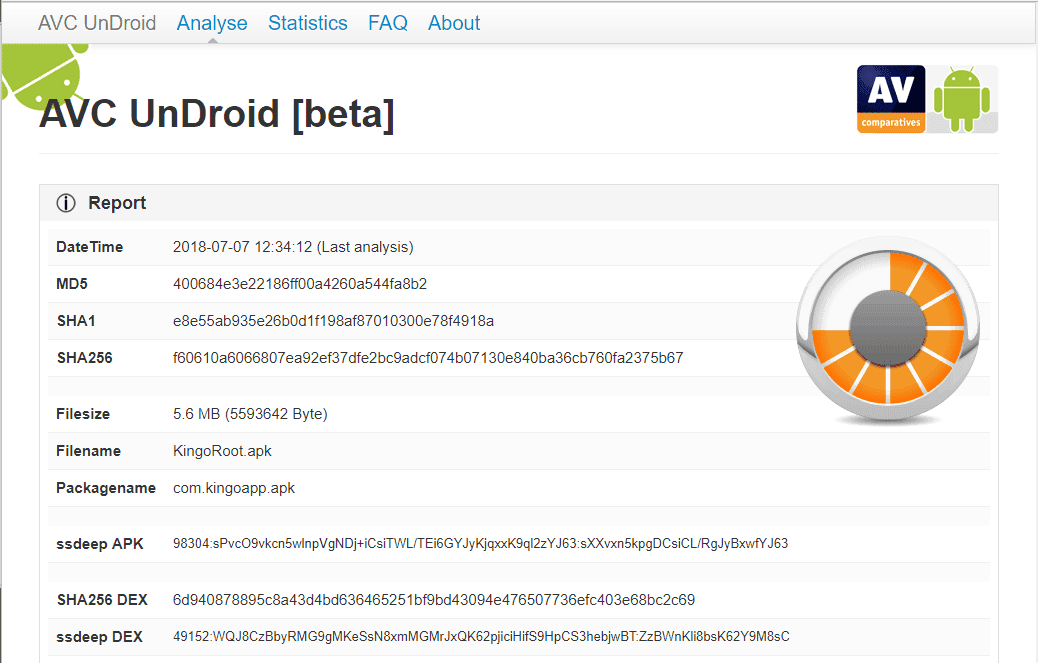Open the Analyse tab
The height and width of the screenshot is (663, 1038).
pos(212,23)
